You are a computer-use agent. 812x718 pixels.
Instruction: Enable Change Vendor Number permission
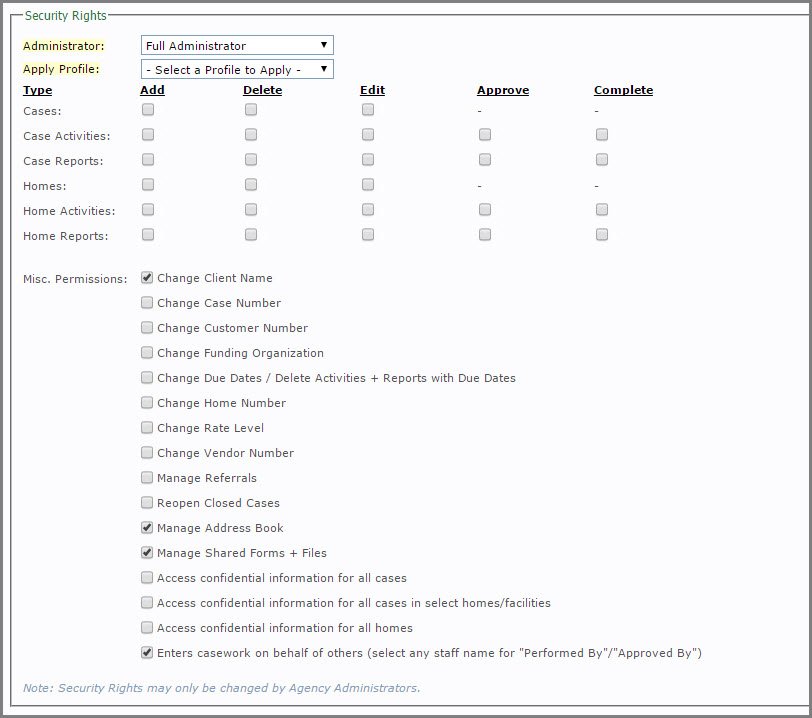point(147,452)
